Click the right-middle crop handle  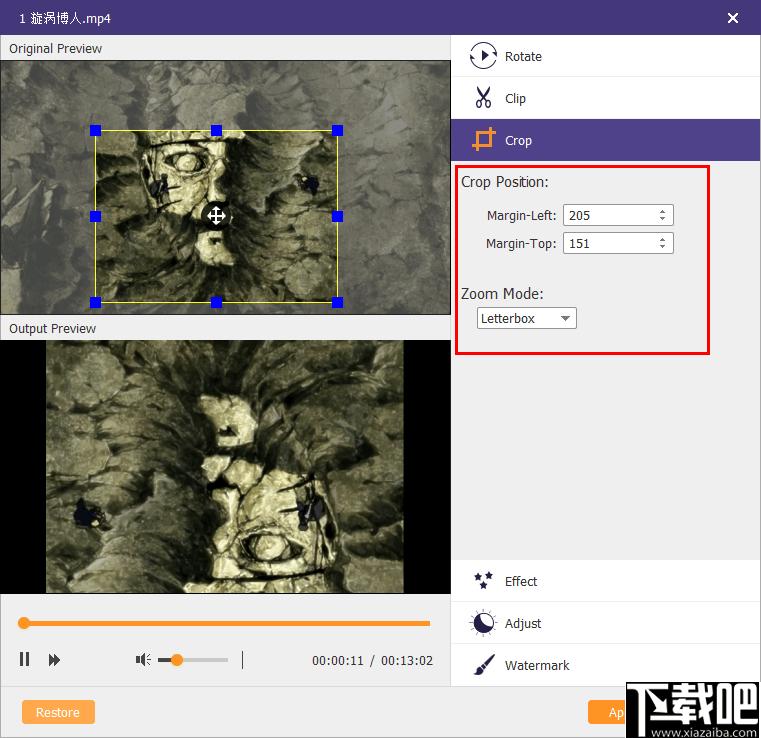pyautogui.click(x=338, y=216)
